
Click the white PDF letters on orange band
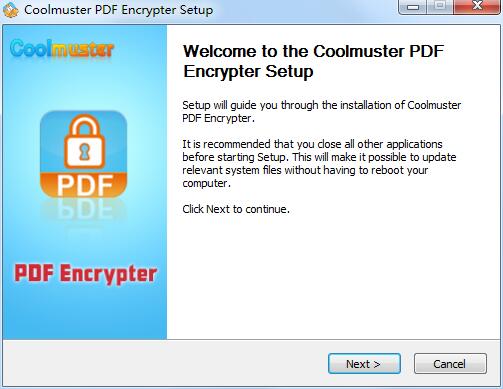click(85, 185)
